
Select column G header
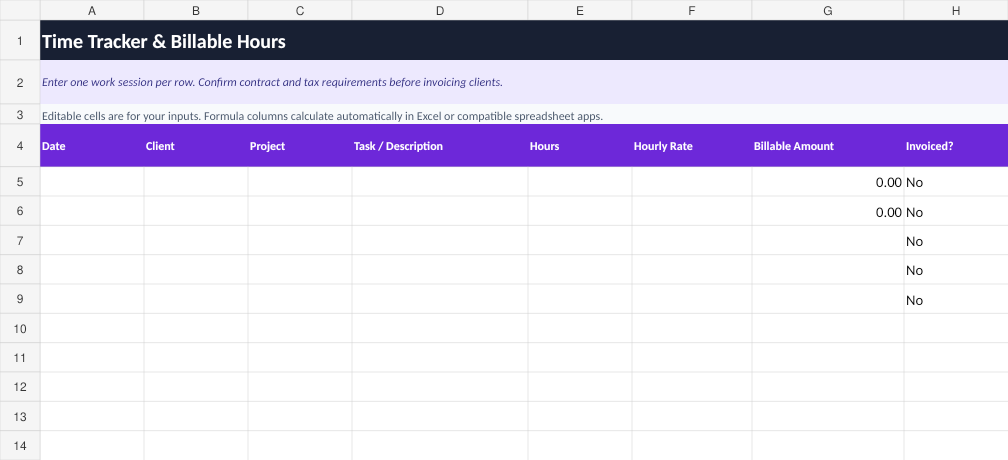point(828,10)
